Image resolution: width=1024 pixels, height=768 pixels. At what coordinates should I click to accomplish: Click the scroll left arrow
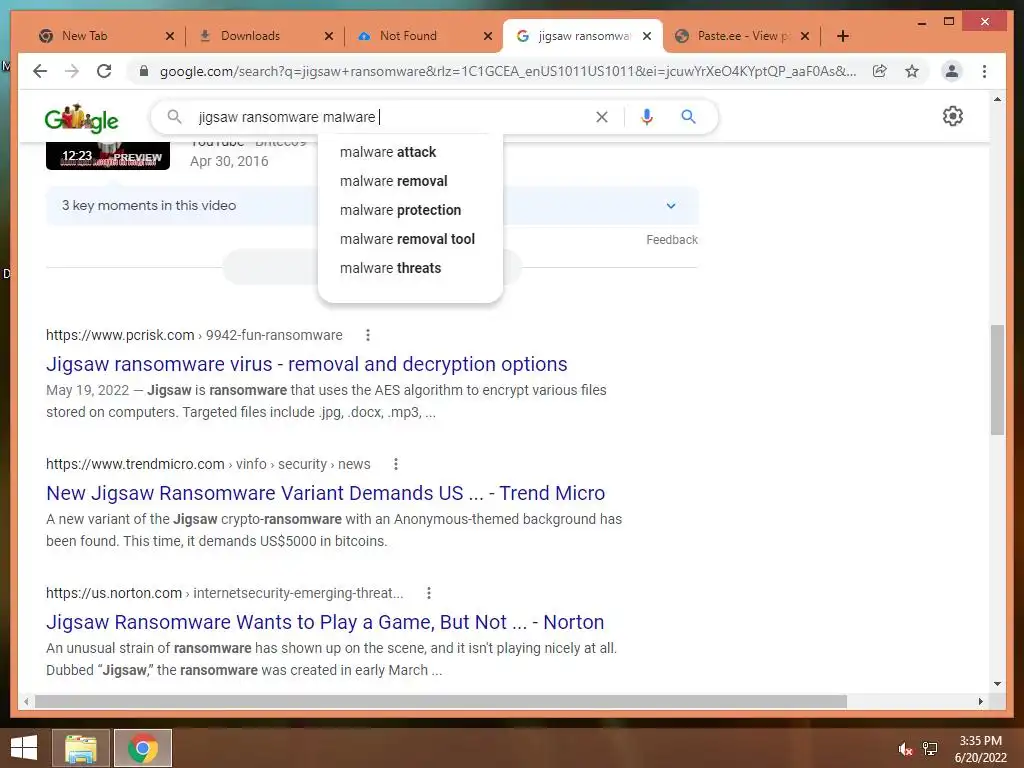pos(26,701)
